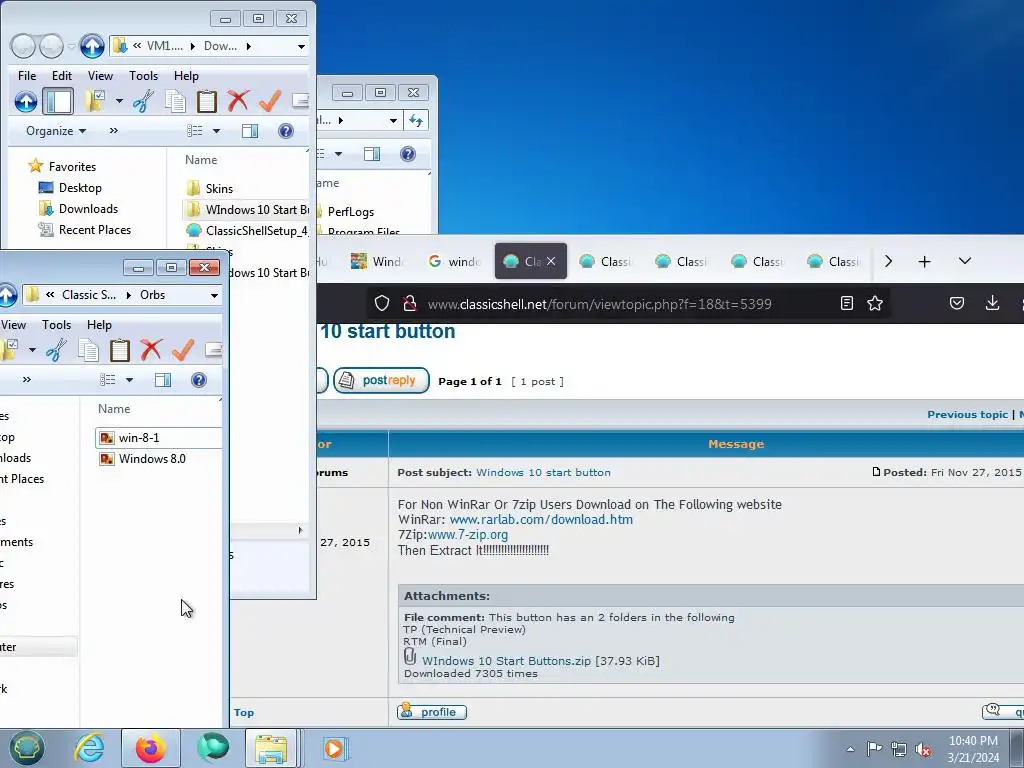Click the Cut scissors icon in Orbs window

click(x=56, y=350)
